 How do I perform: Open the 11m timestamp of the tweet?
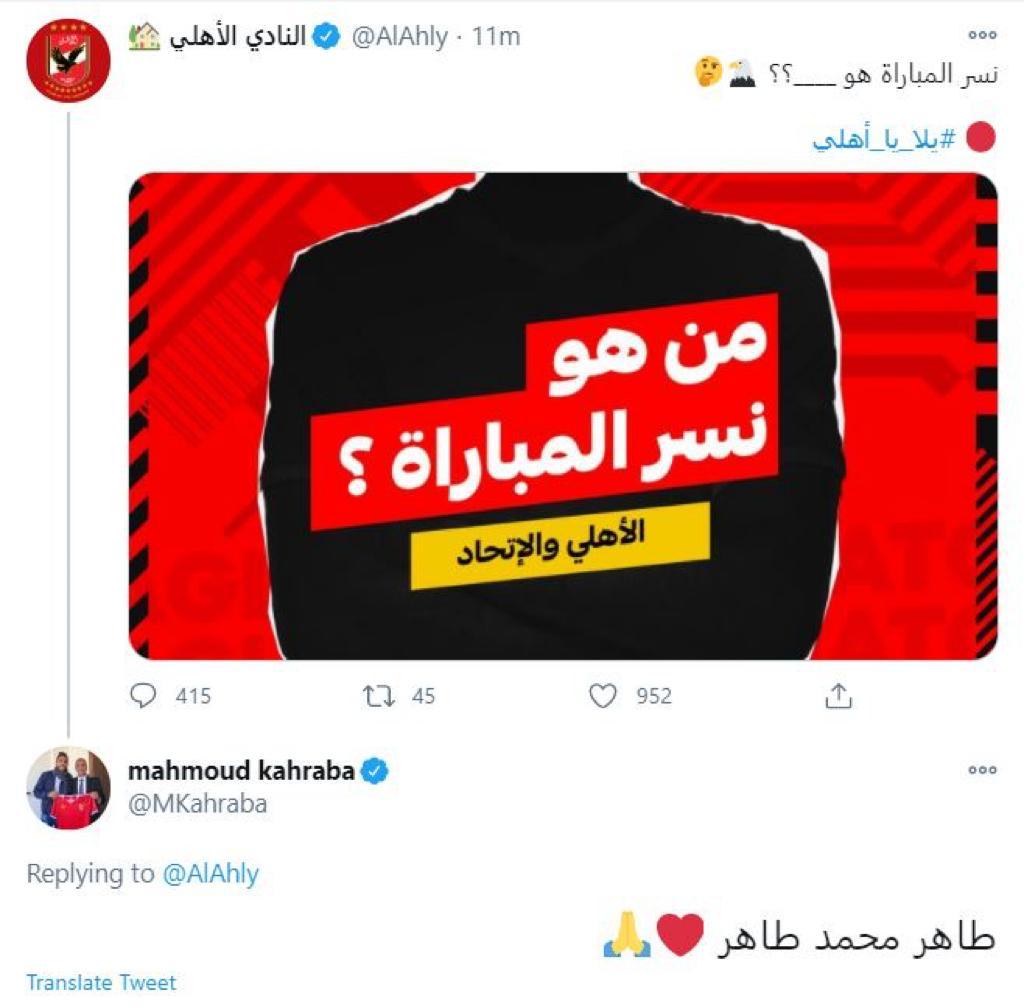coord(496,37)
